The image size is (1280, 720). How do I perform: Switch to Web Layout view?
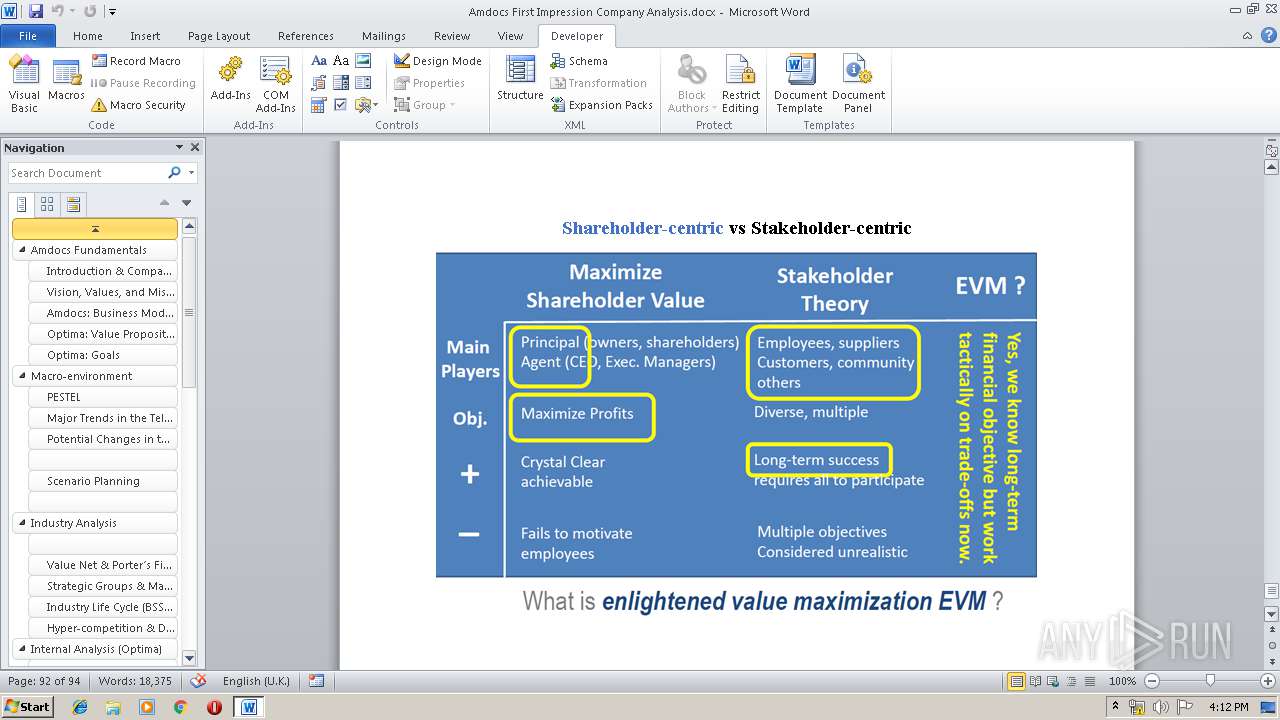click(1051, 681)
